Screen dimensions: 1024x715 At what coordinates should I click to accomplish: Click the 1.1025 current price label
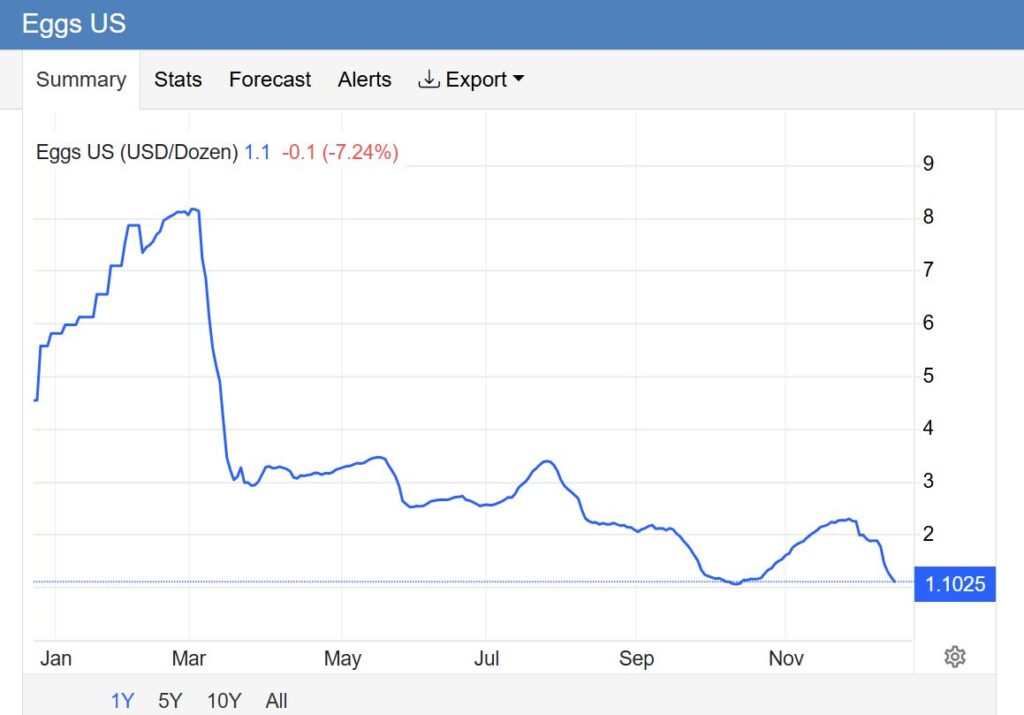(x=955, y=584)
